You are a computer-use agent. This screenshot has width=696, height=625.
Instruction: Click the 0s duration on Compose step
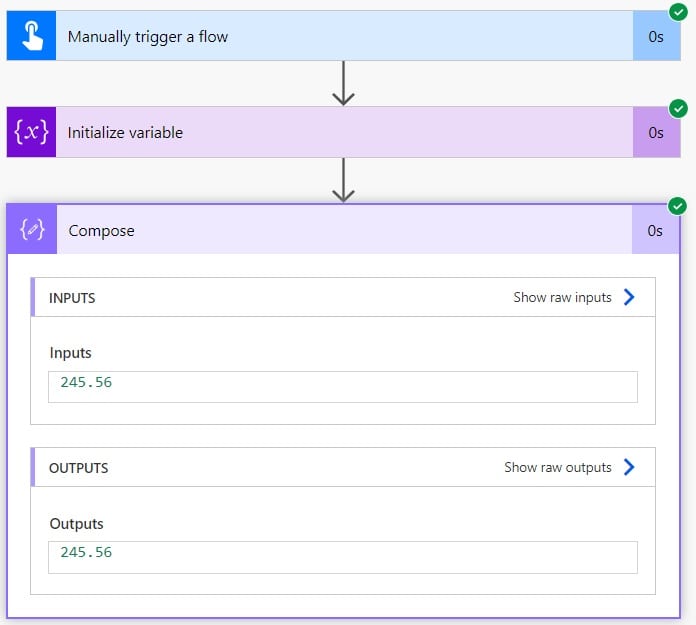[655, 230]
